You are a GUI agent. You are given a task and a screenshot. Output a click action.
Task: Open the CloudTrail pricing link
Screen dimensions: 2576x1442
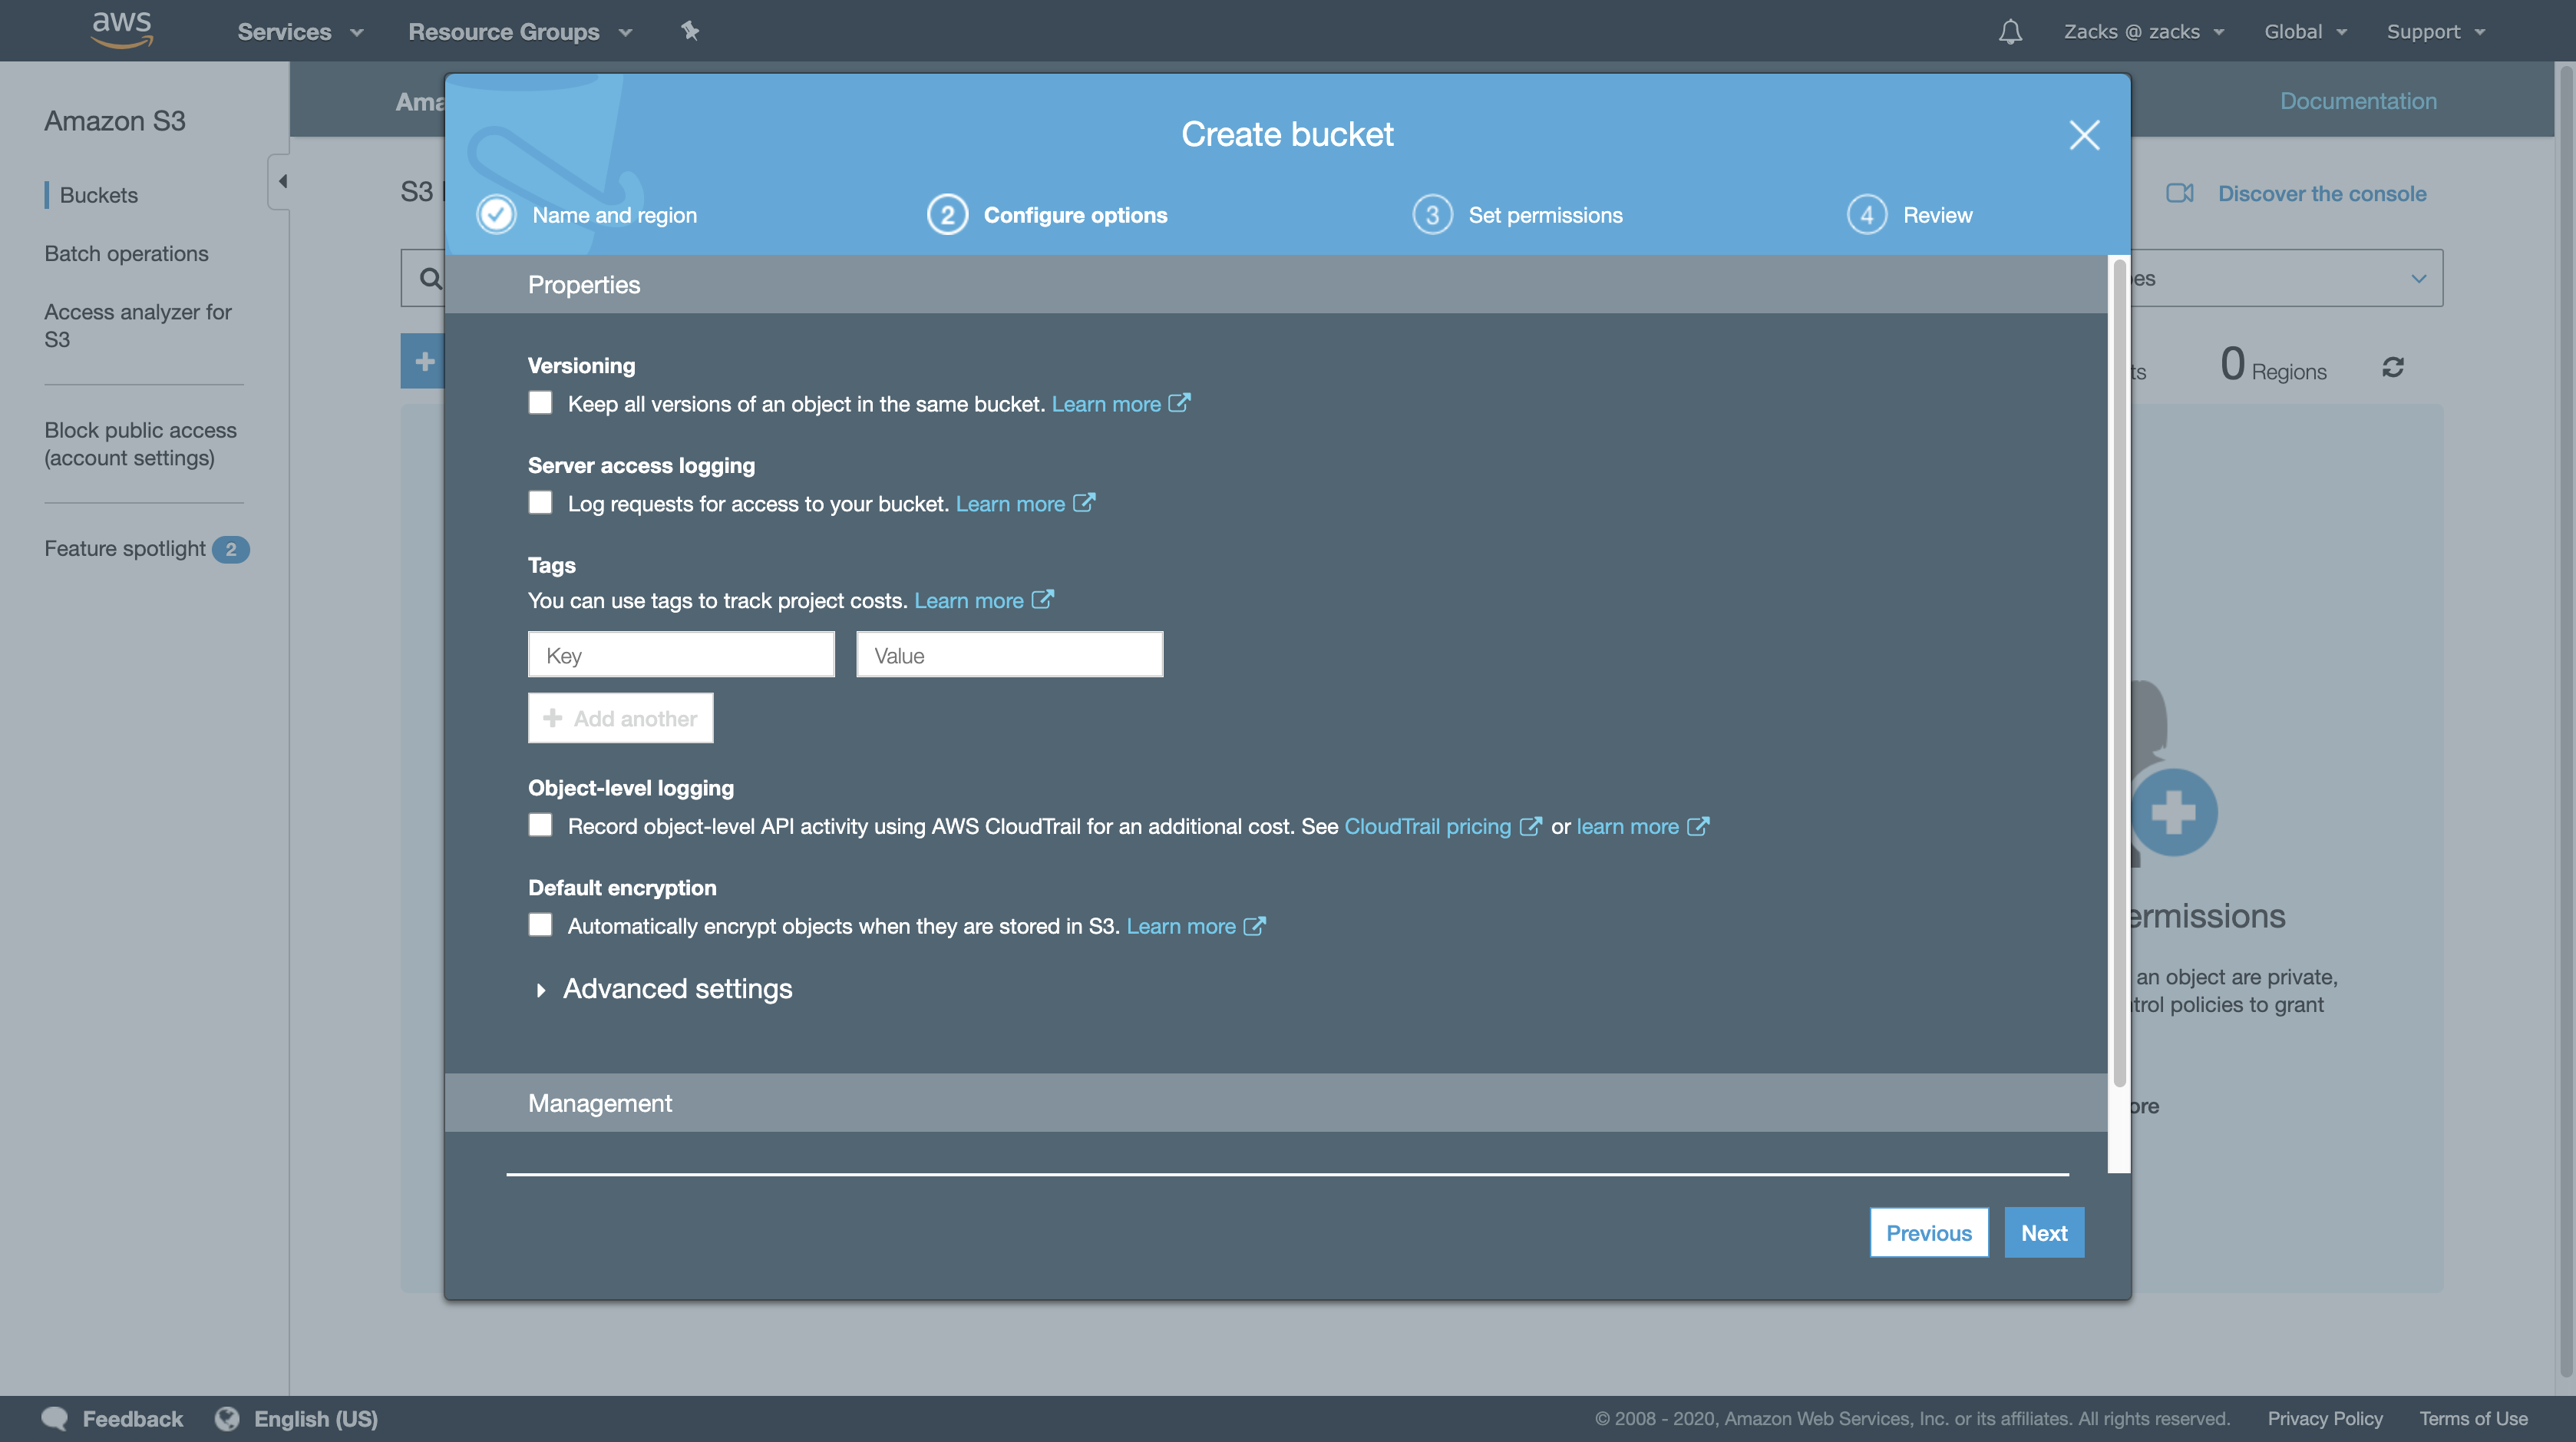(x=1427, y=826)
